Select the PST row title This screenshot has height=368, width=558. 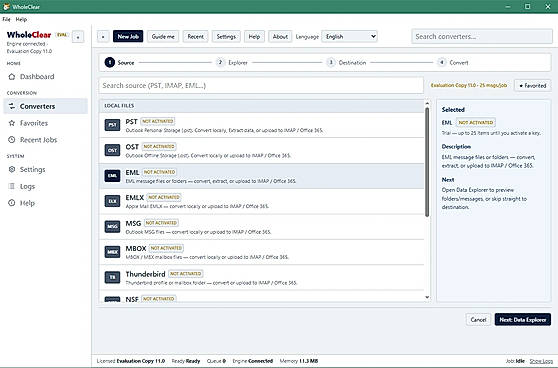click(x=131, y=122)
